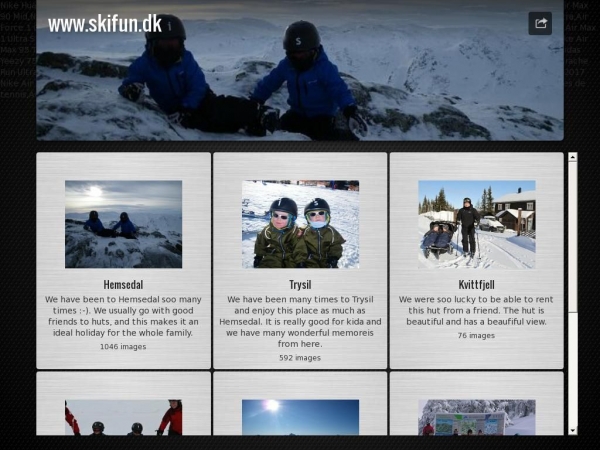Select the Trysil album title
The image size is (600, 450).
300,285
